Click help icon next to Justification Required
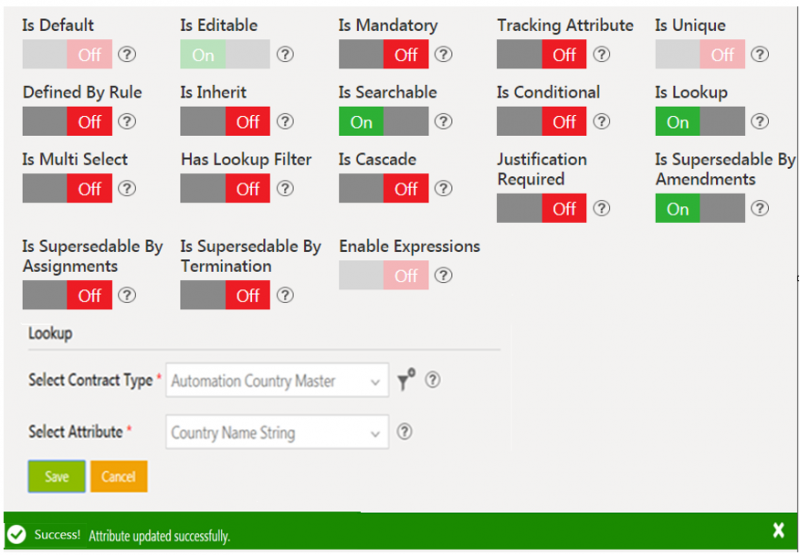This screenshot has height=555, width=800. (602, 208)
